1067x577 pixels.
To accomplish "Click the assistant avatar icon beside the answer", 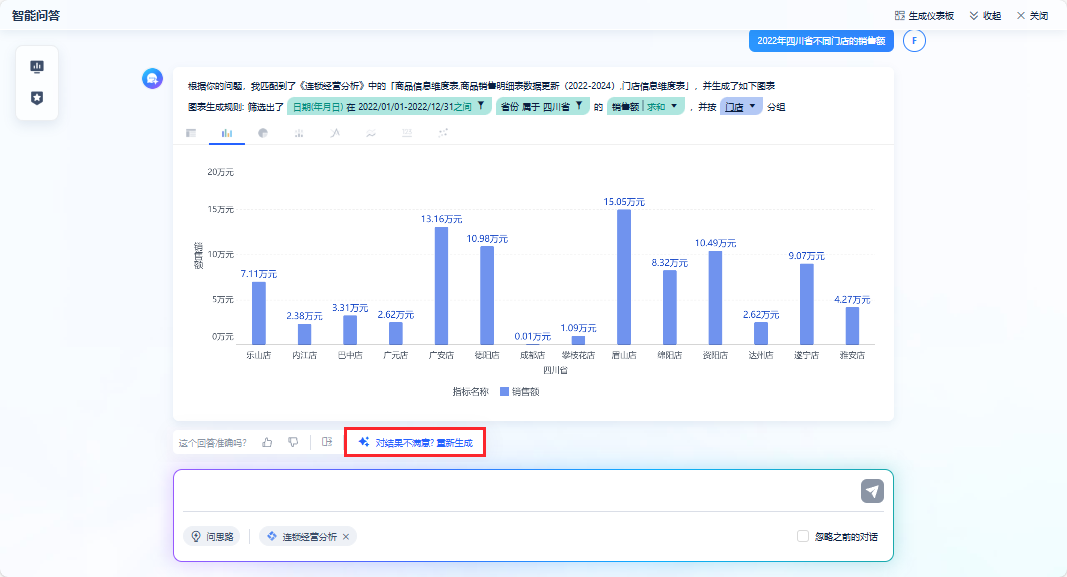I will 152,78.
